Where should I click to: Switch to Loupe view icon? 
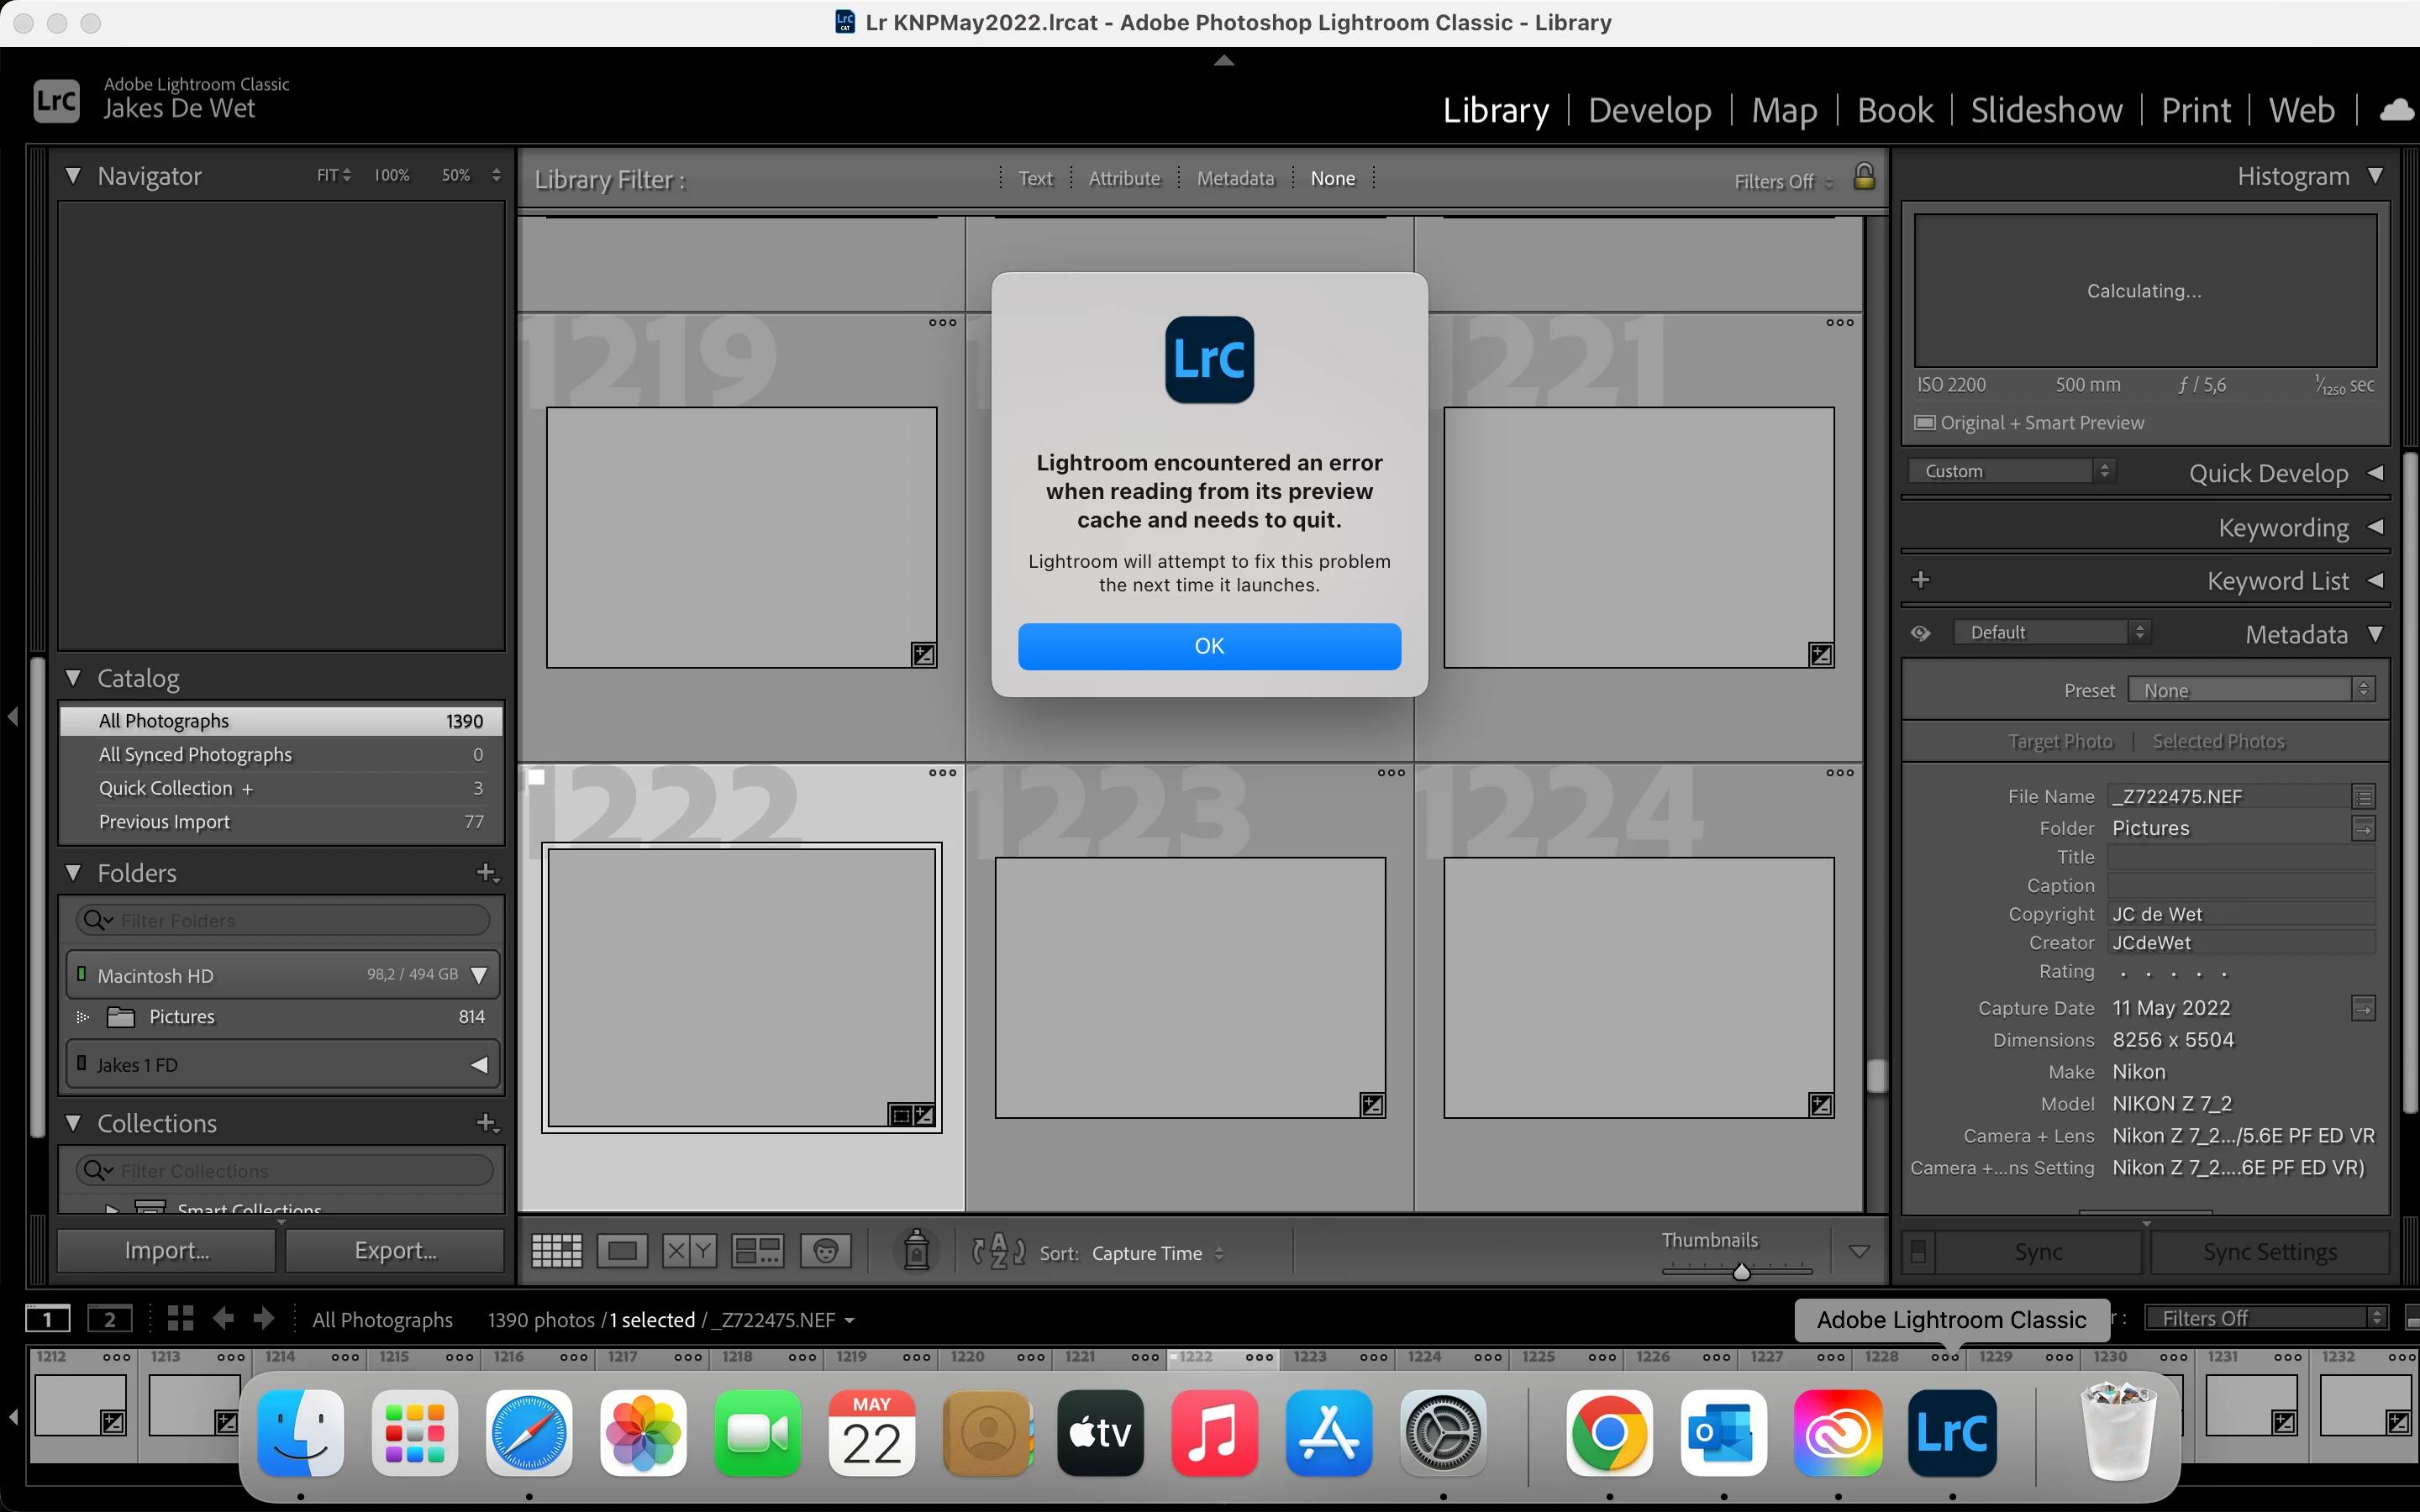622,1251
